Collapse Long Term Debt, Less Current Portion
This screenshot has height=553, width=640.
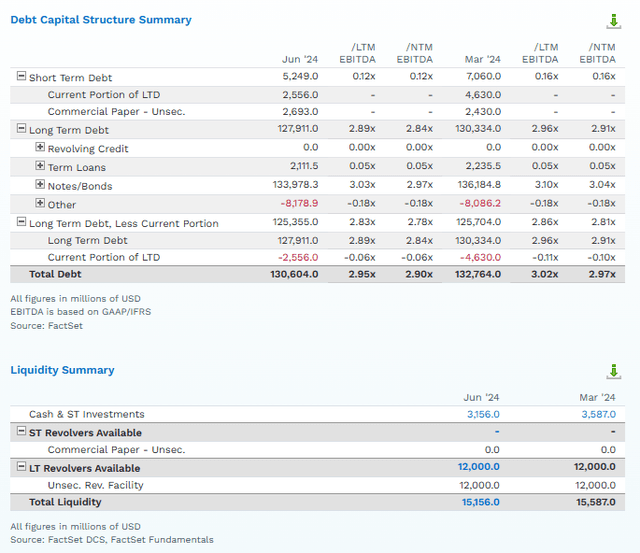coord(21,223)
